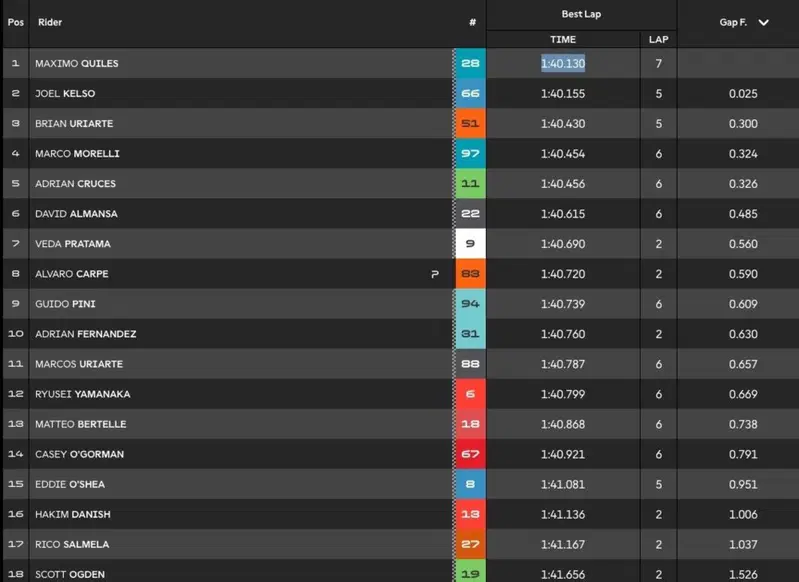Screen dimensions: 799x582
Task: Click the number sign column header
Action: coord(472,22)
